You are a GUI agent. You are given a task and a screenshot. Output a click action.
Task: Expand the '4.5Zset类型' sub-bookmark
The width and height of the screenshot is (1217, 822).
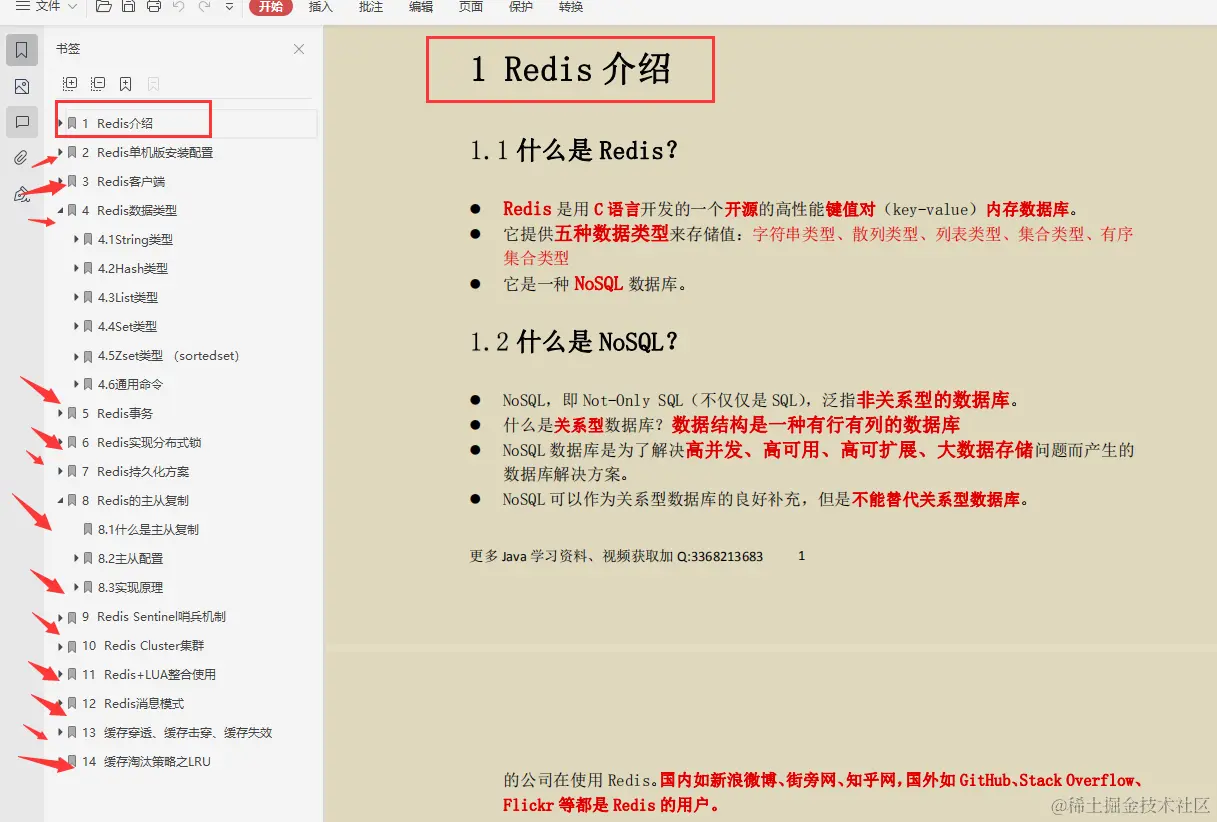77,355
